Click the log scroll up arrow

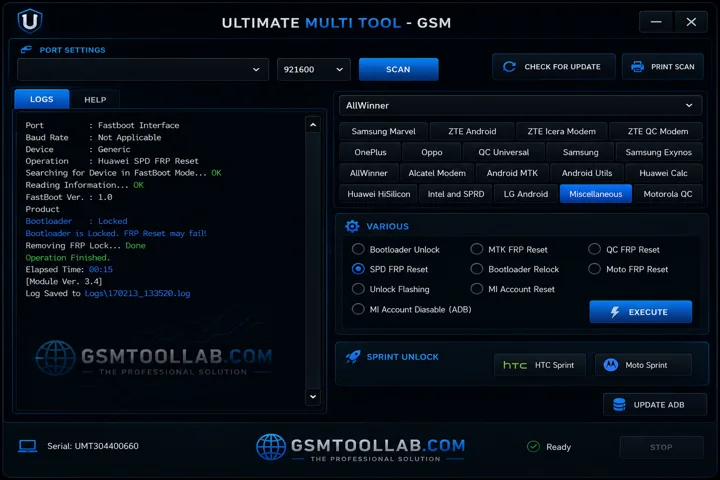tap(313, 125)
